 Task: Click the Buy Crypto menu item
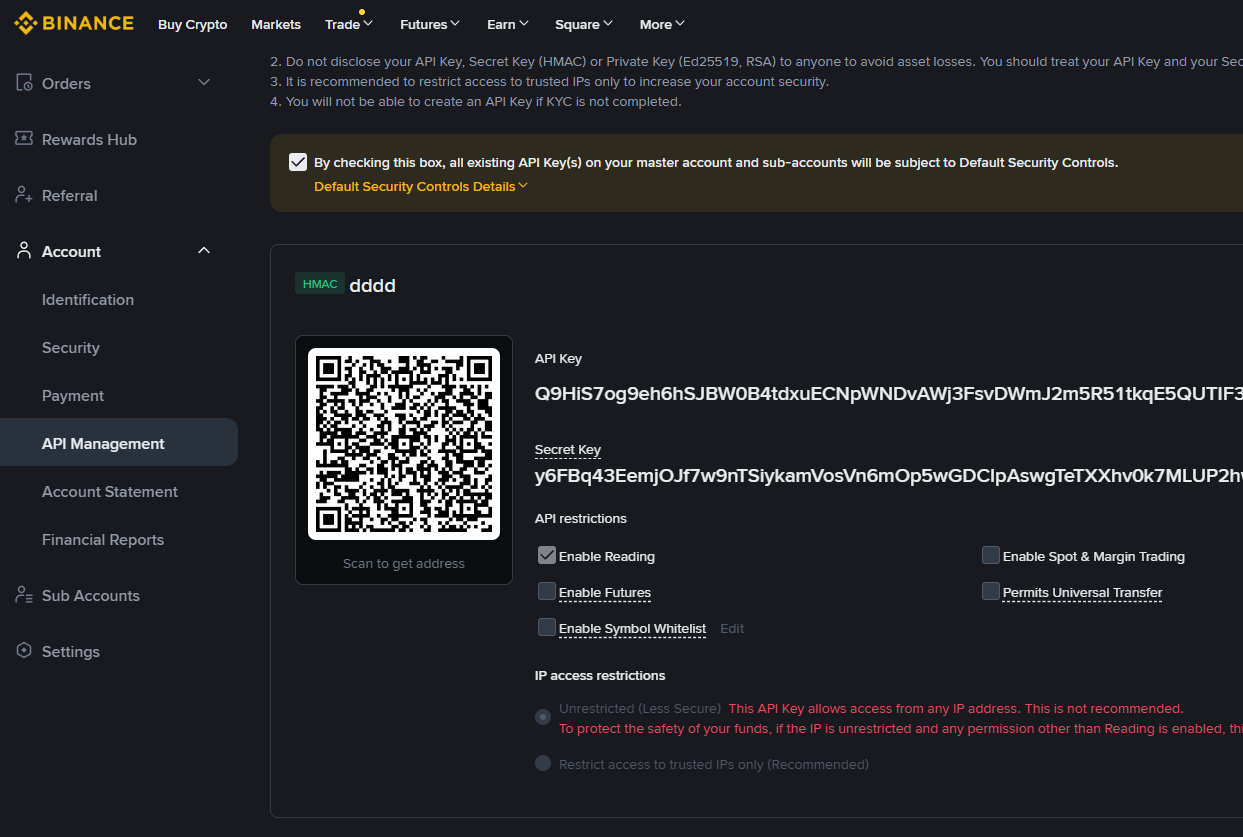pos(192,24)
